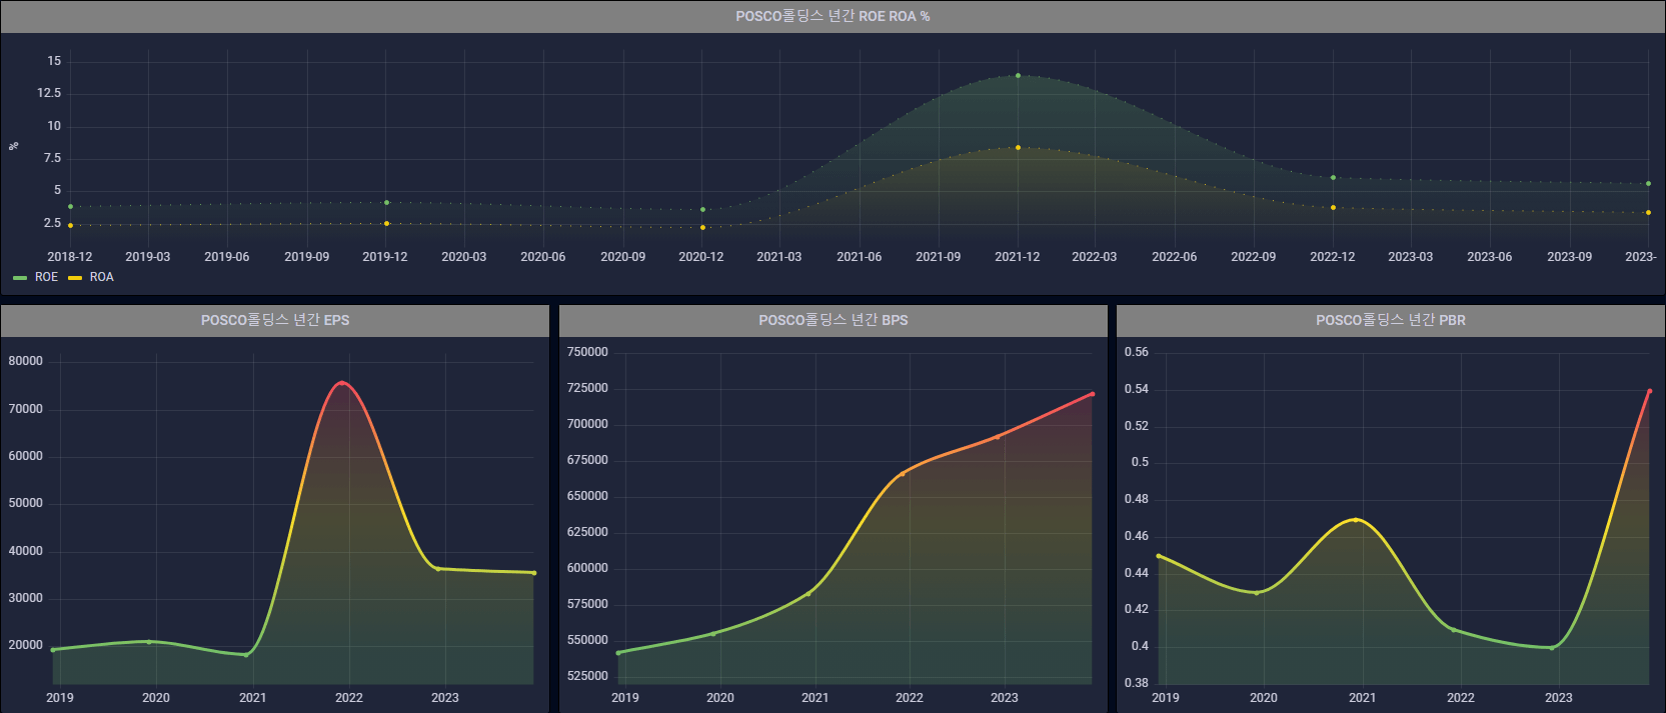Click the PBR data point at 2020
1666x713 pixels.
tap(1257, 593)
